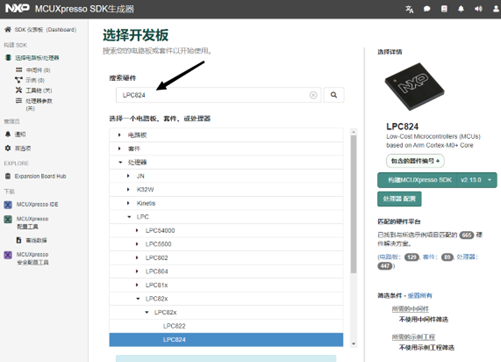Click the tree list scroll-down arrow
Screen dimensions: 501x362
click(354, 344)
